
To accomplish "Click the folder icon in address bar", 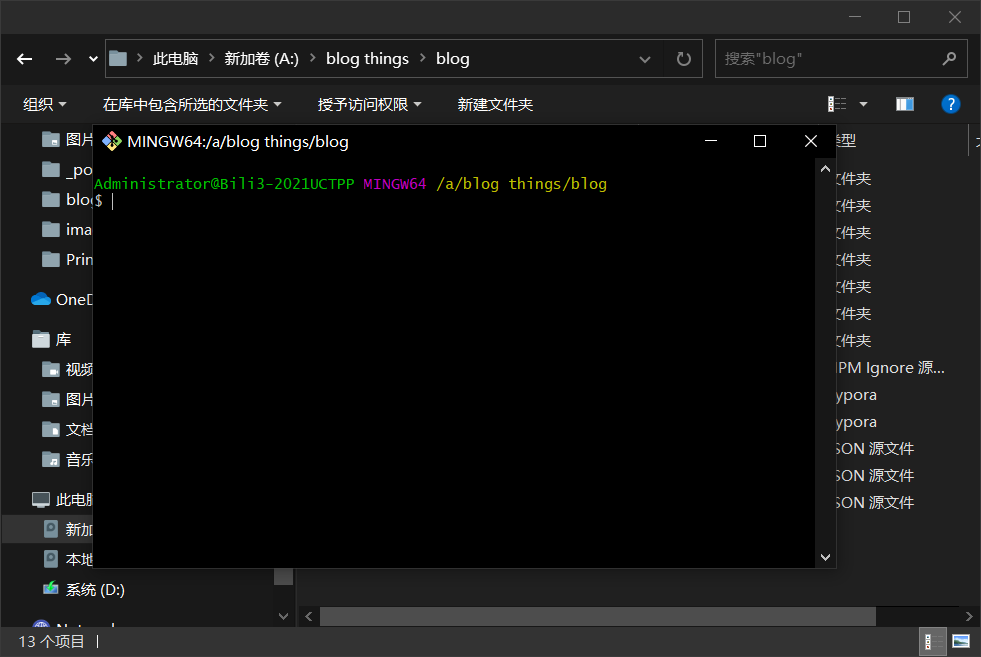I will (119, 59).
